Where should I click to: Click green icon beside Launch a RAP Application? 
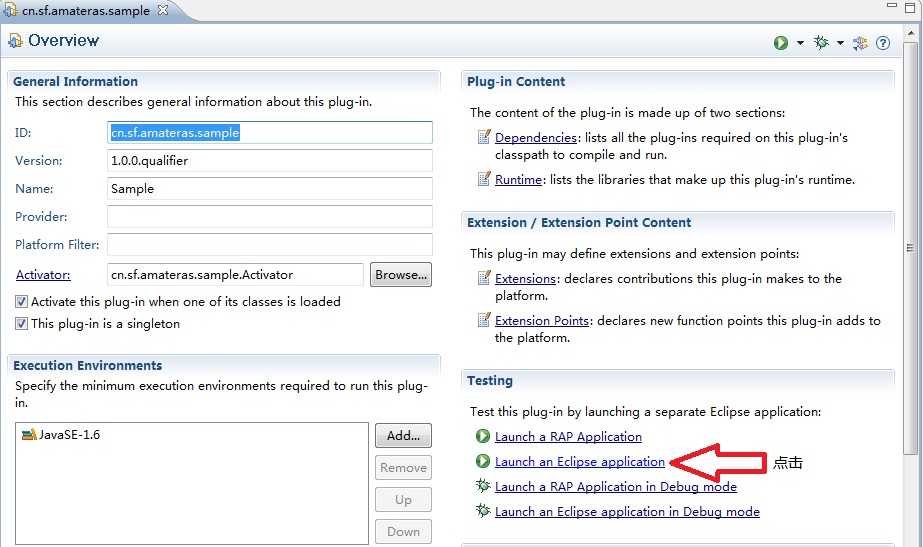pyautogui.click(x=483, y=436)
